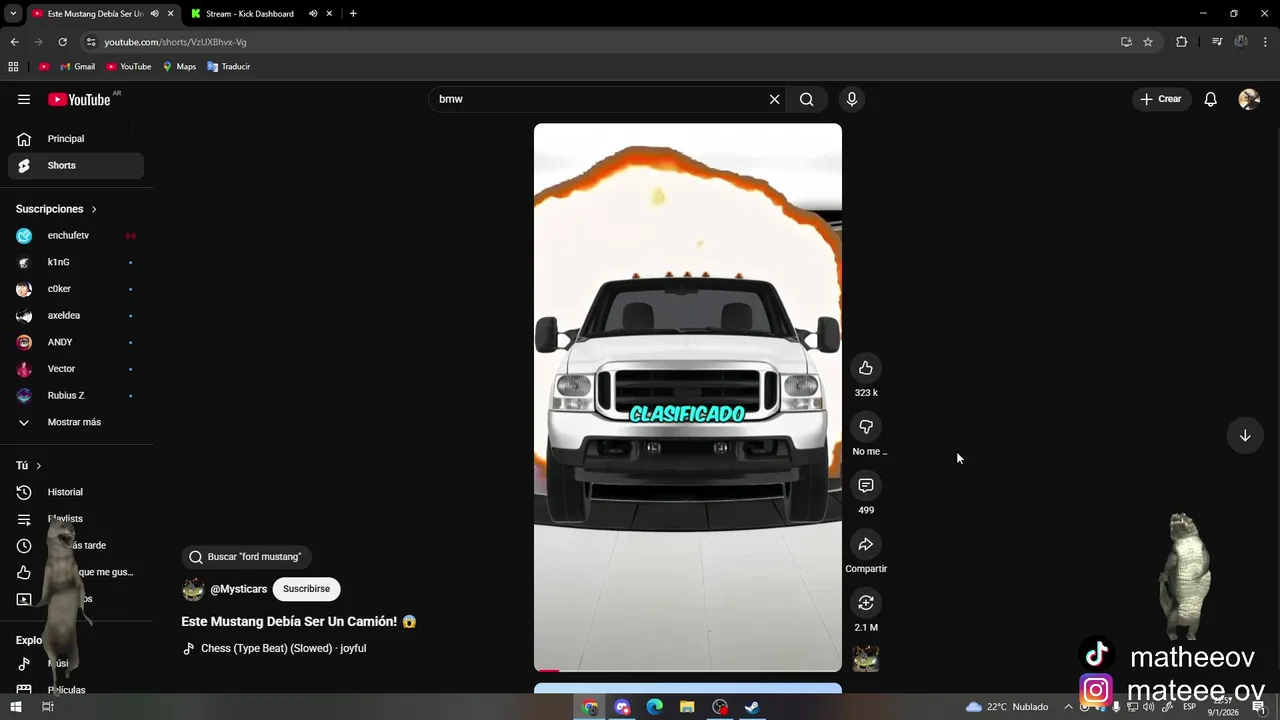Image resolution: width=1280 pixels, height=720 pixels.
Task: Open the c0ker subscription channel
Action: click(x=76, y=289)
